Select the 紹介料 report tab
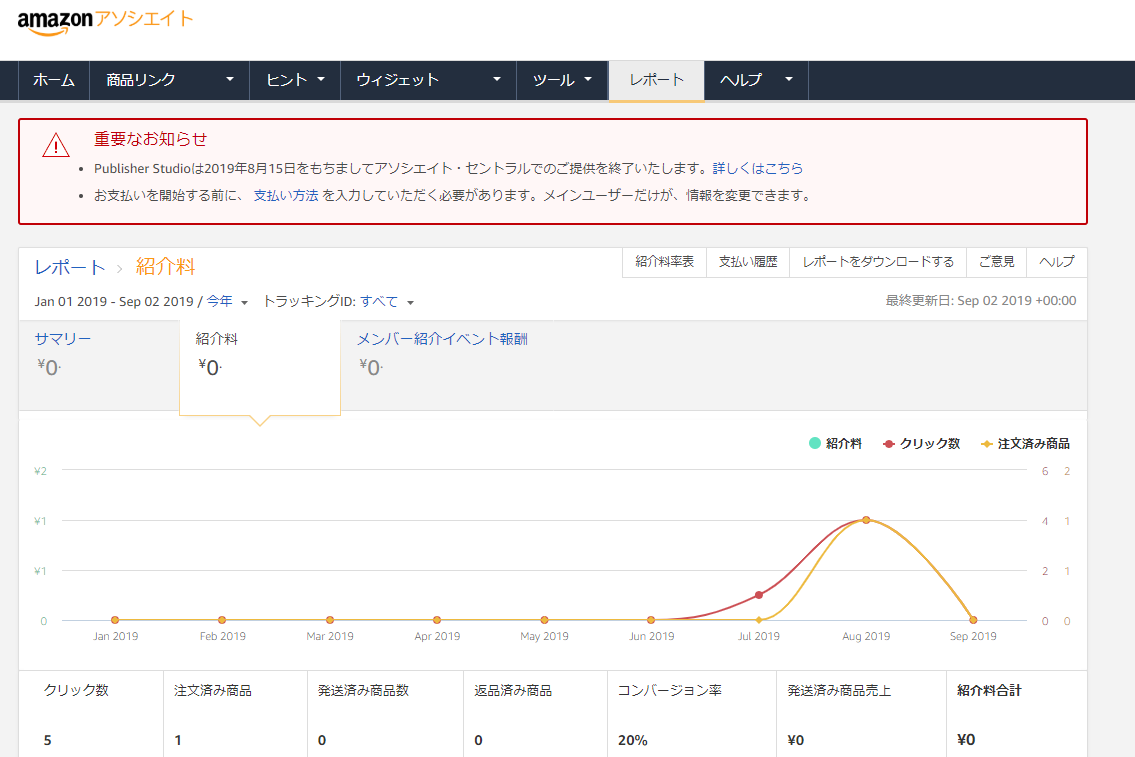This screenshot has height=757, width=1135. pos(260,368)
